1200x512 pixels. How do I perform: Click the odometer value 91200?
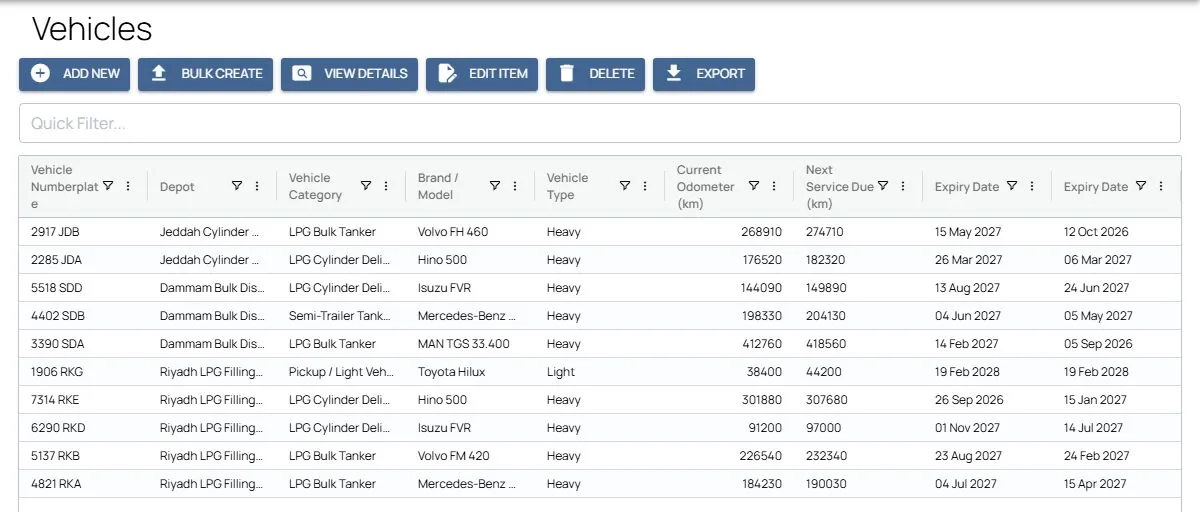[x=765, y=428]
